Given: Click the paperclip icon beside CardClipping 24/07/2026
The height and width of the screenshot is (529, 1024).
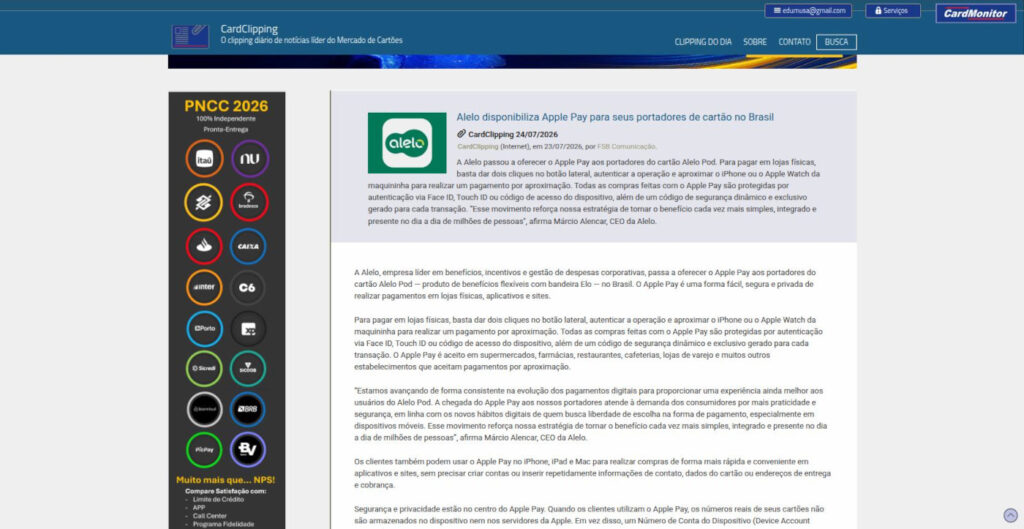Looking at the screenshot, I should point(461,134).
